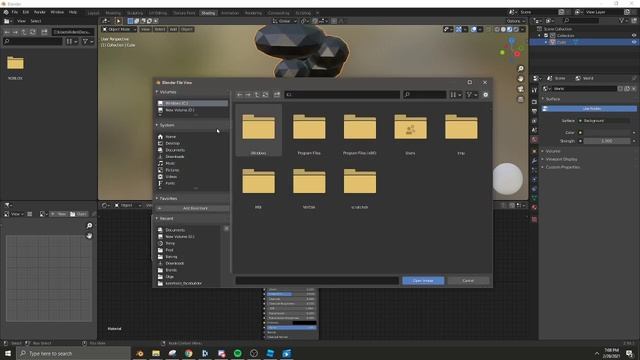This screenshot has width=640, height=360.
Task: Click the world Color field
Action: 607,133
